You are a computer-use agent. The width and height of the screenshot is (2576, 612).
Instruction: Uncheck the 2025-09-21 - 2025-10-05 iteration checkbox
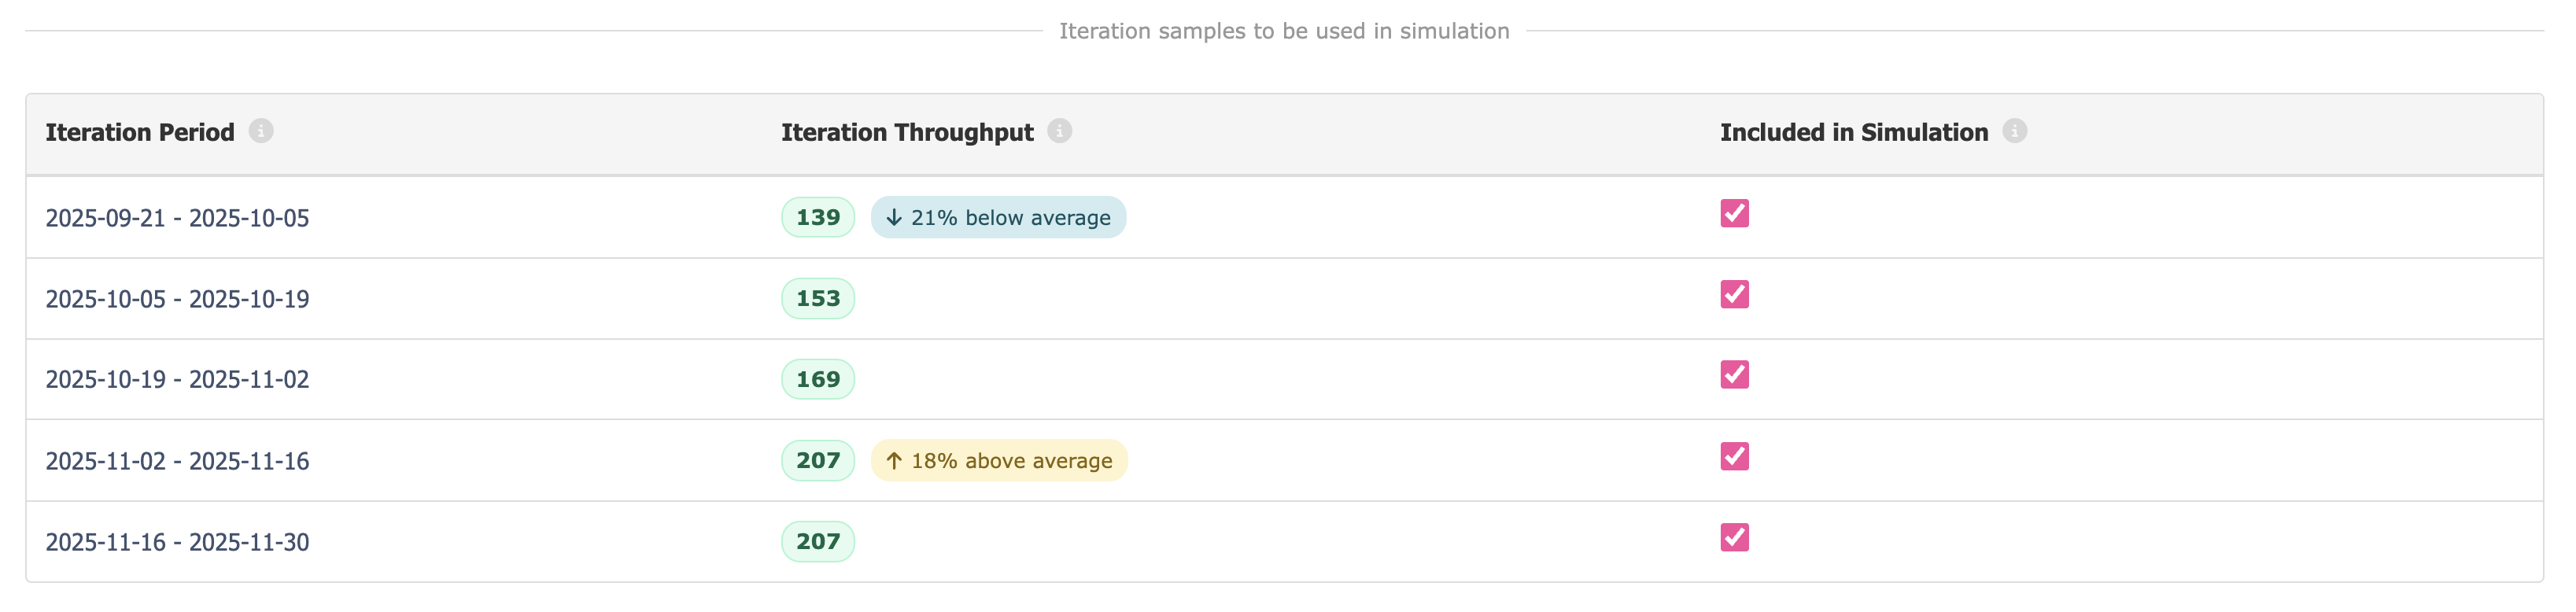(1735, 214)
